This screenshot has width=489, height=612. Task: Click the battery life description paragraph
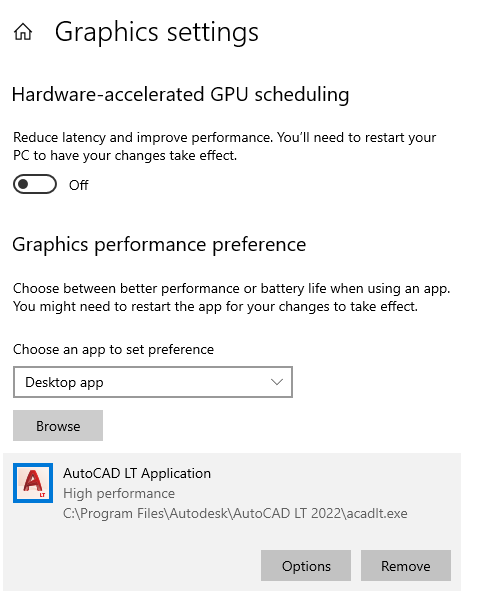click(231, 297)
